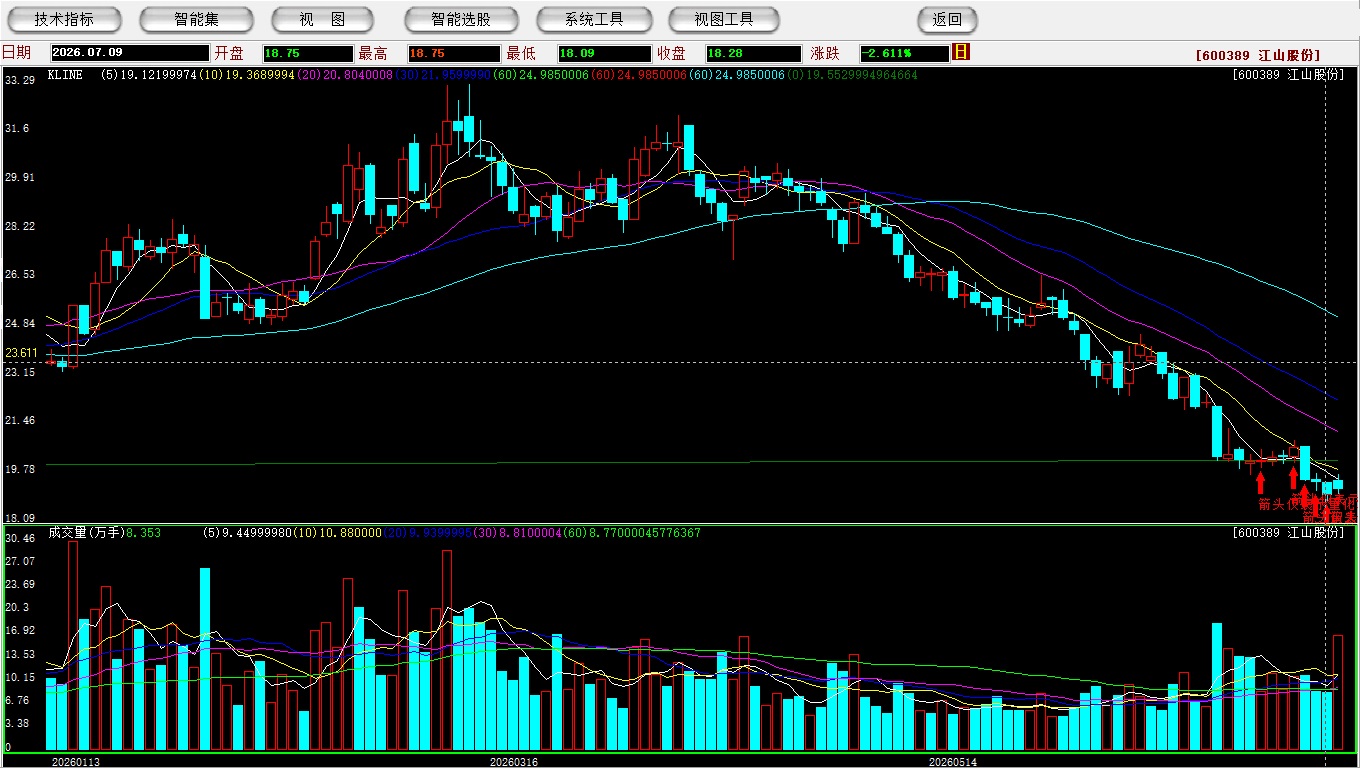Click the 日期 label

click(17, 53)
